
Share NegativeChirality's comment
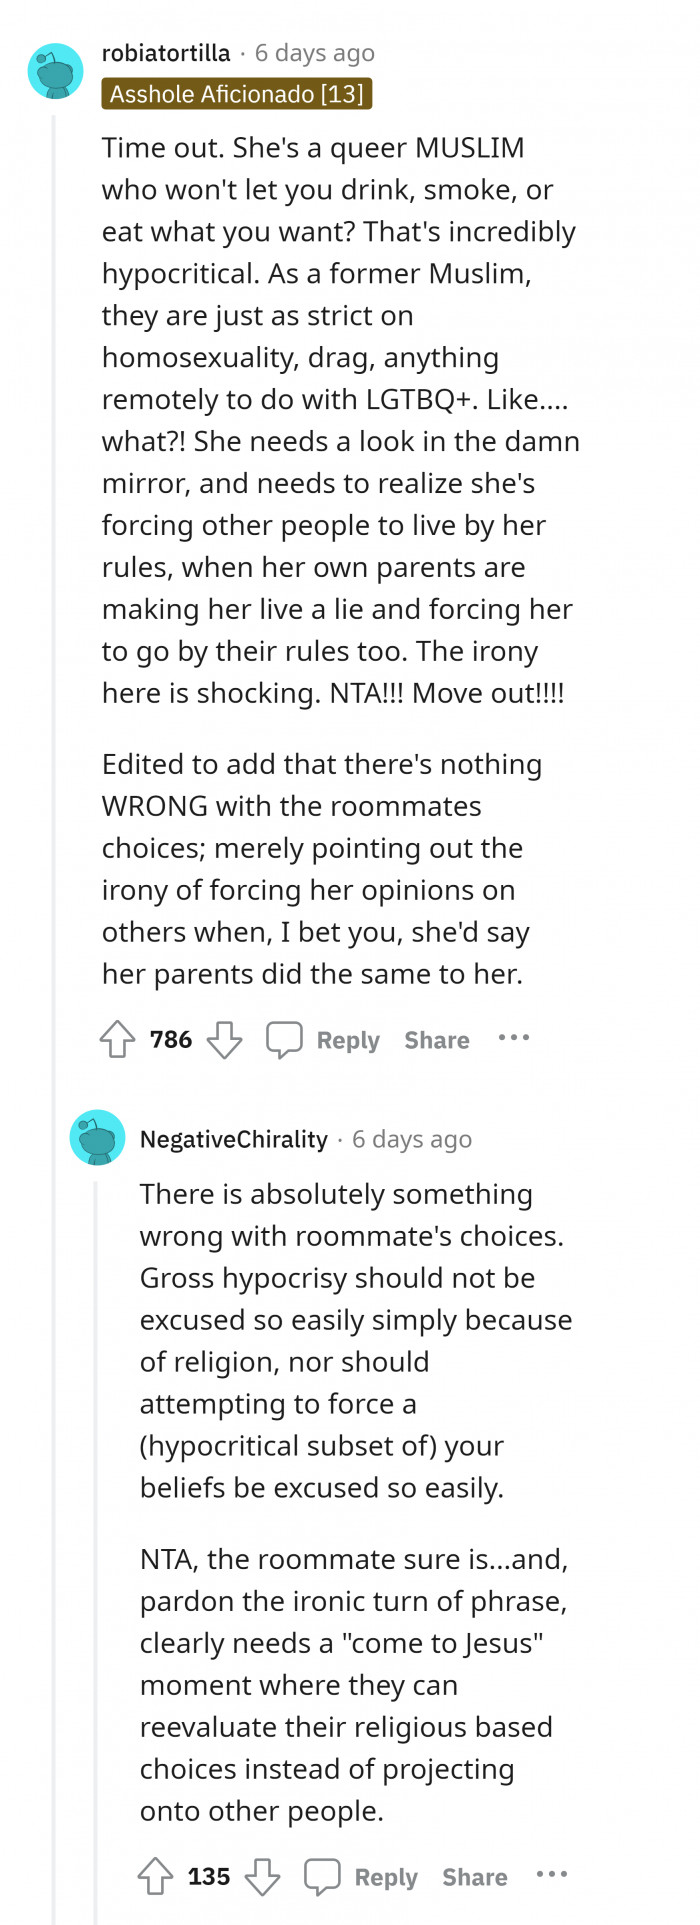[x=475, y=1877]
